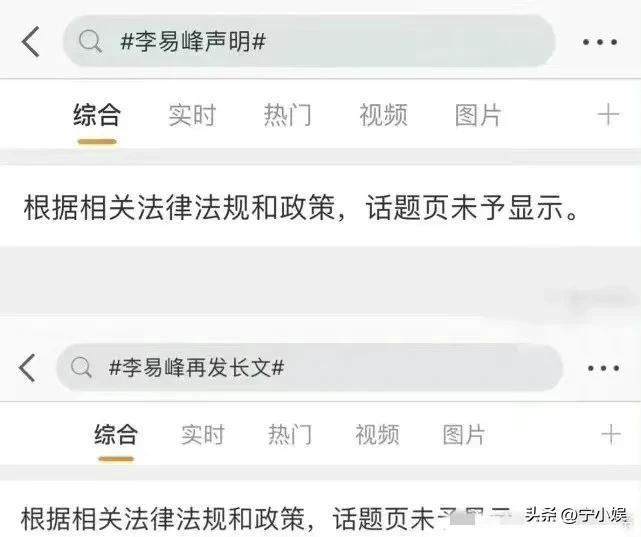641x537 pixels.
Task: Add a tab using the lower plus icon
Action: tap(611, 434)
